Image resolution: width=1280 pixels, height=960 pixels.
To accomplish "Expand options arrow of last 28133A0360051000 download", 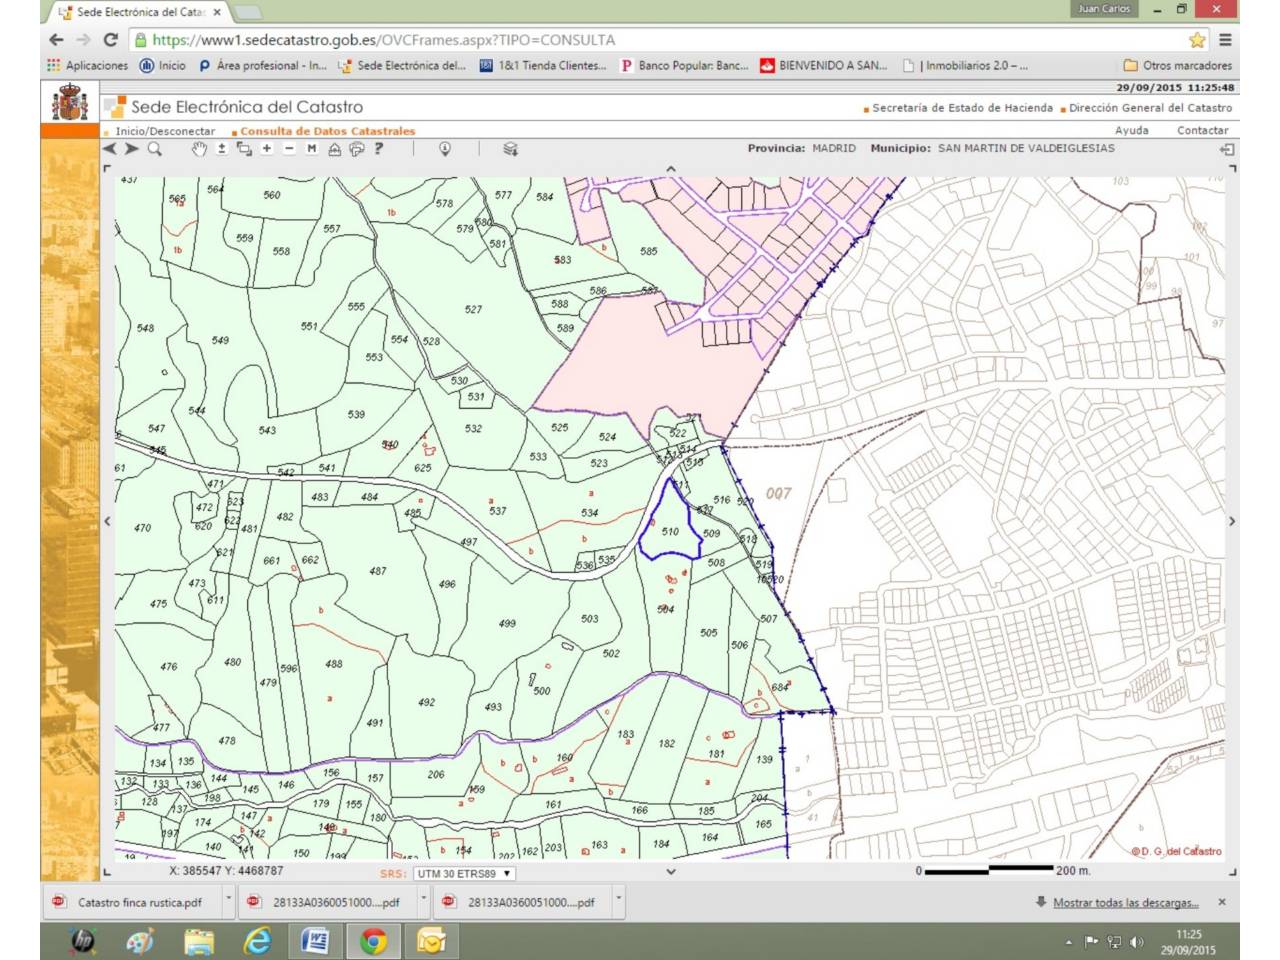I will click(618, 899).
